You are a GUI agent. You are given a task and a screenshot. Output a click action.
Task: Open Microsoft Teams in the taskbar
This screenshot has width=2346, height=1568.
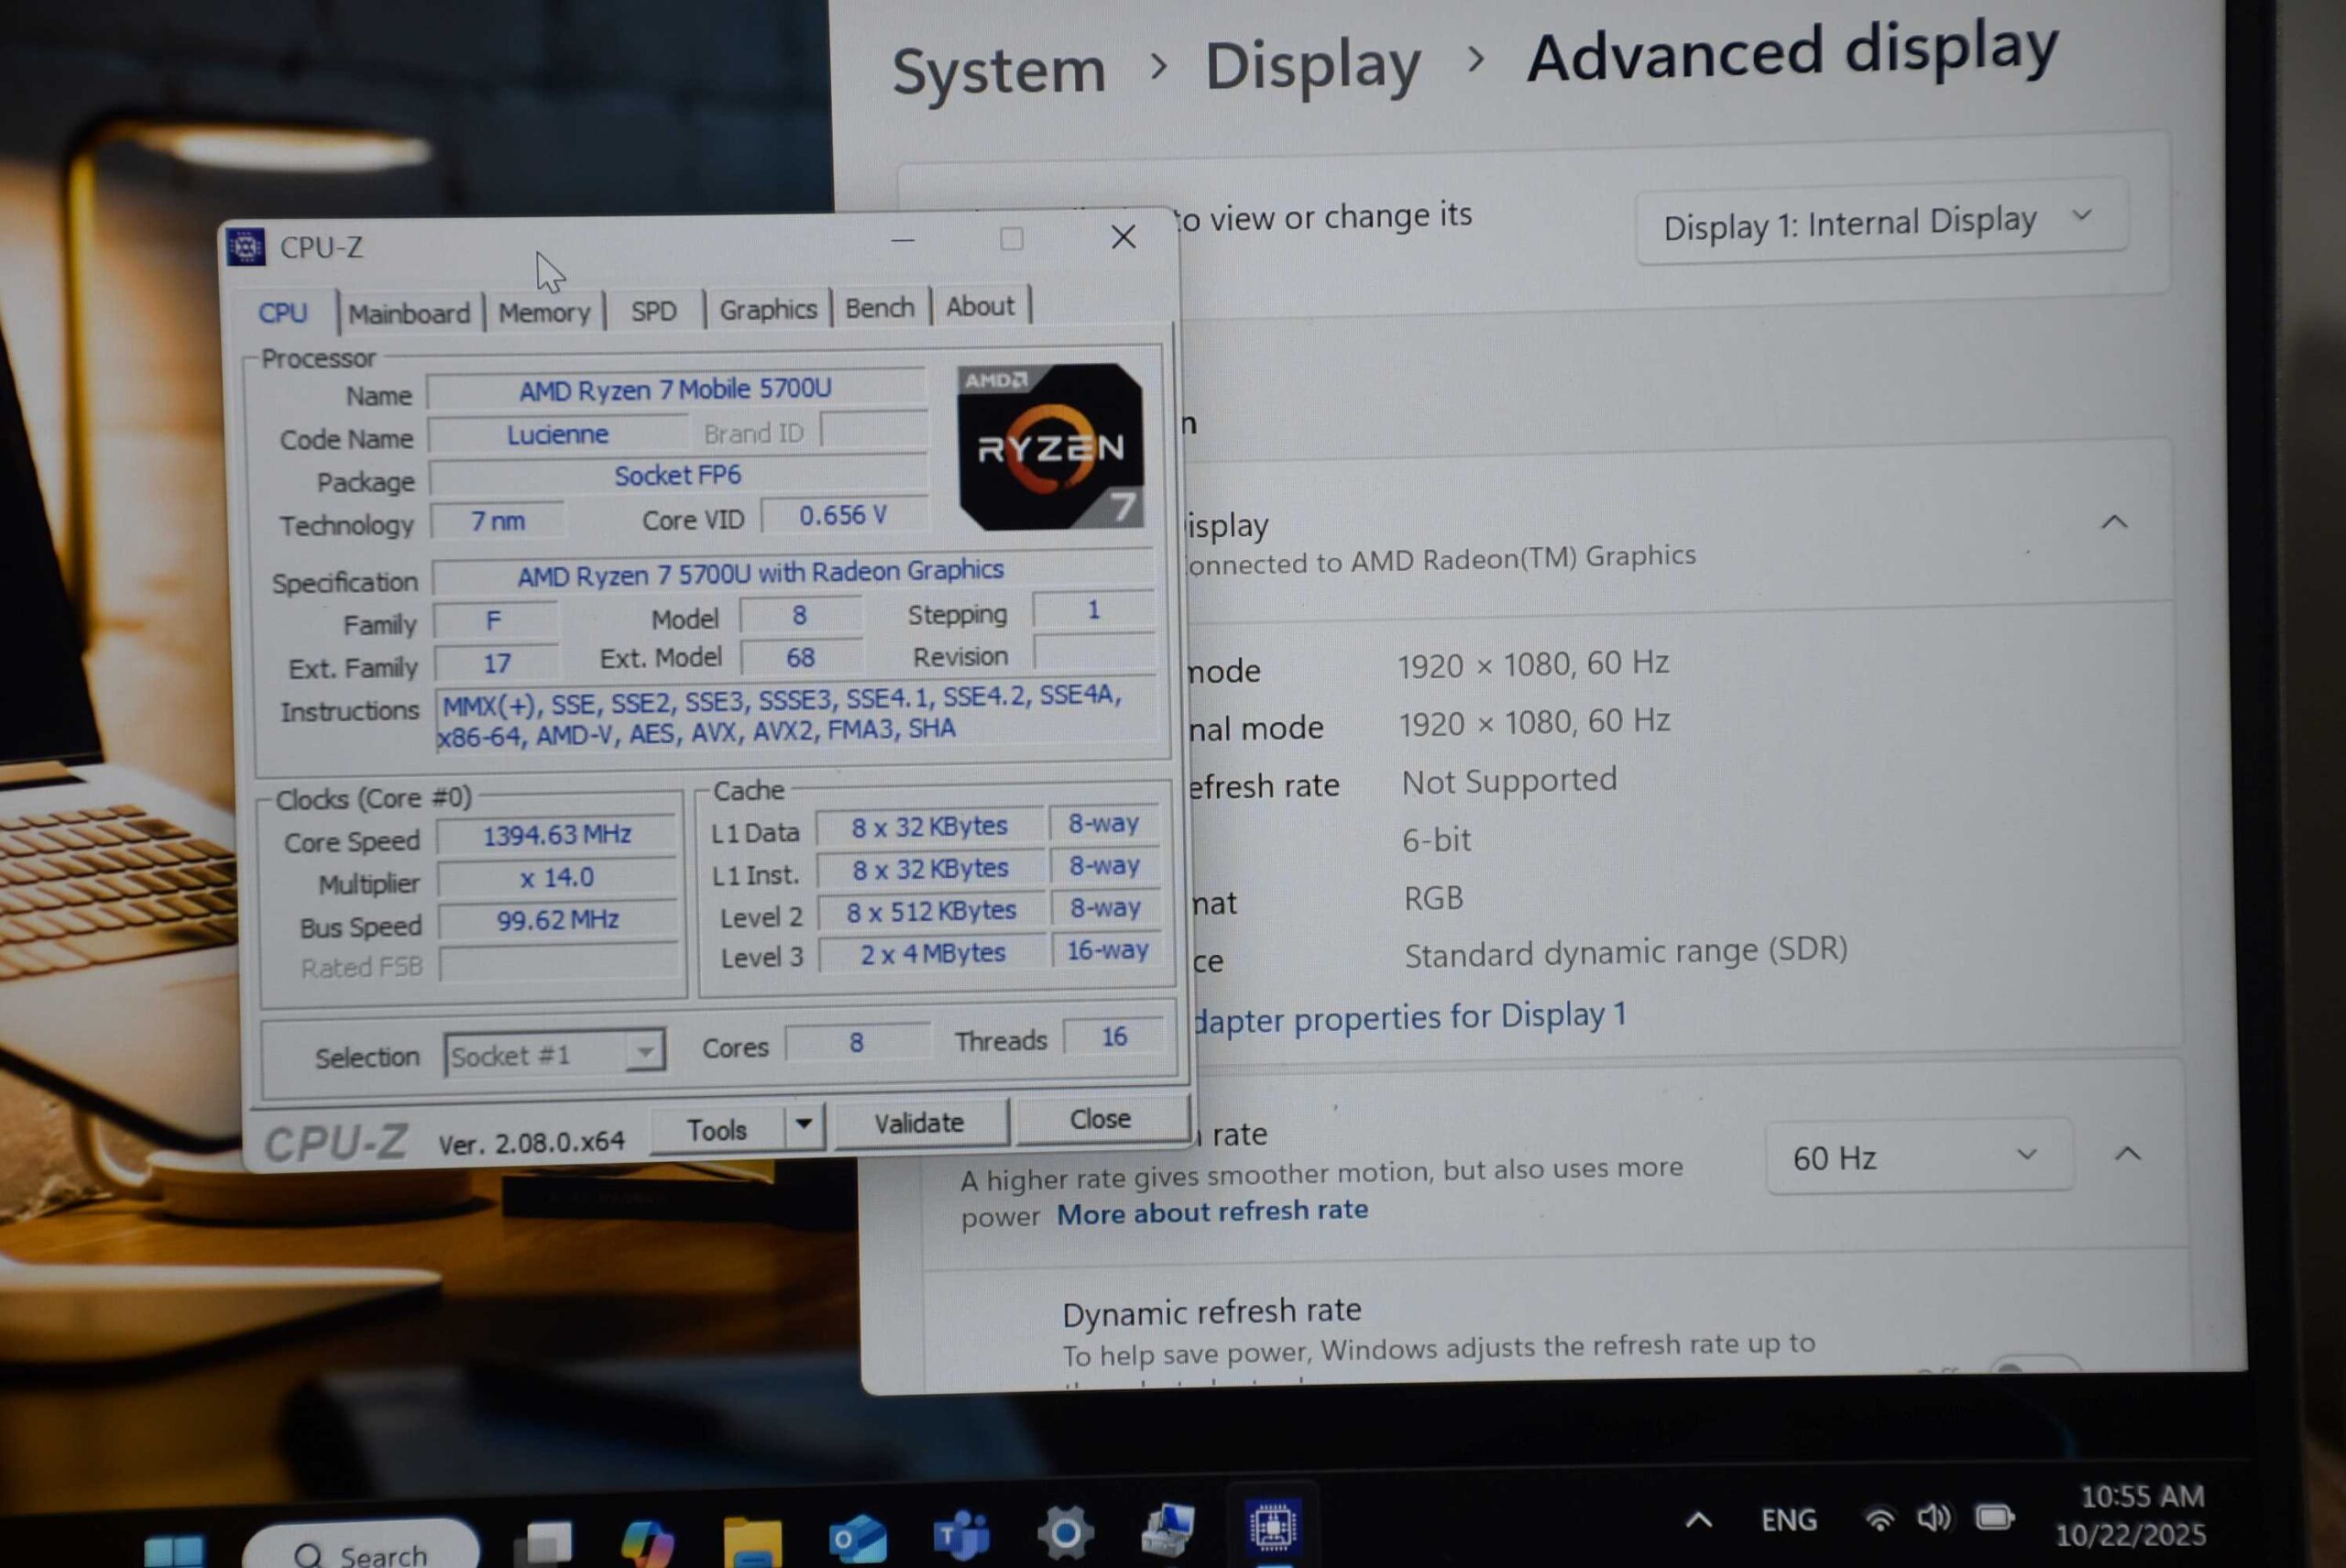click(x=961, y=1535)
